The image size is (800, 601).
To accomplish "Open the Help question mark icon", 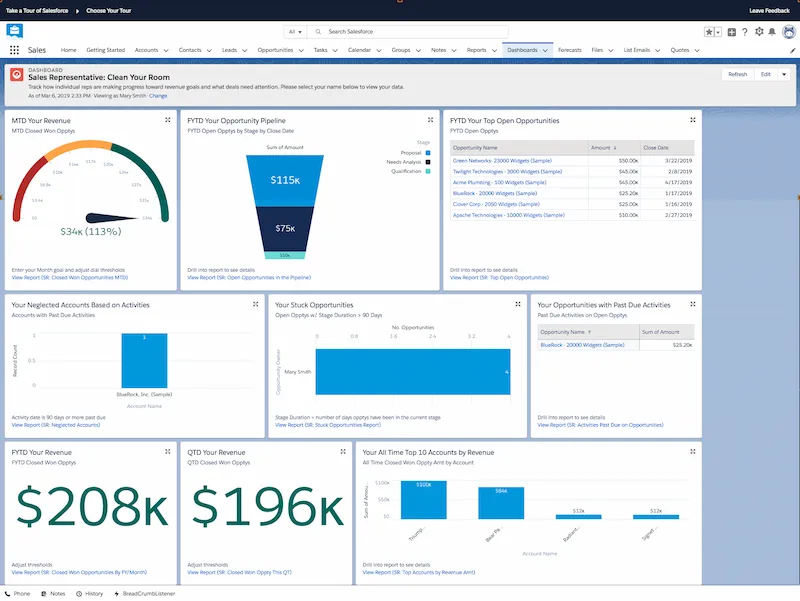I will coord(744,31).
